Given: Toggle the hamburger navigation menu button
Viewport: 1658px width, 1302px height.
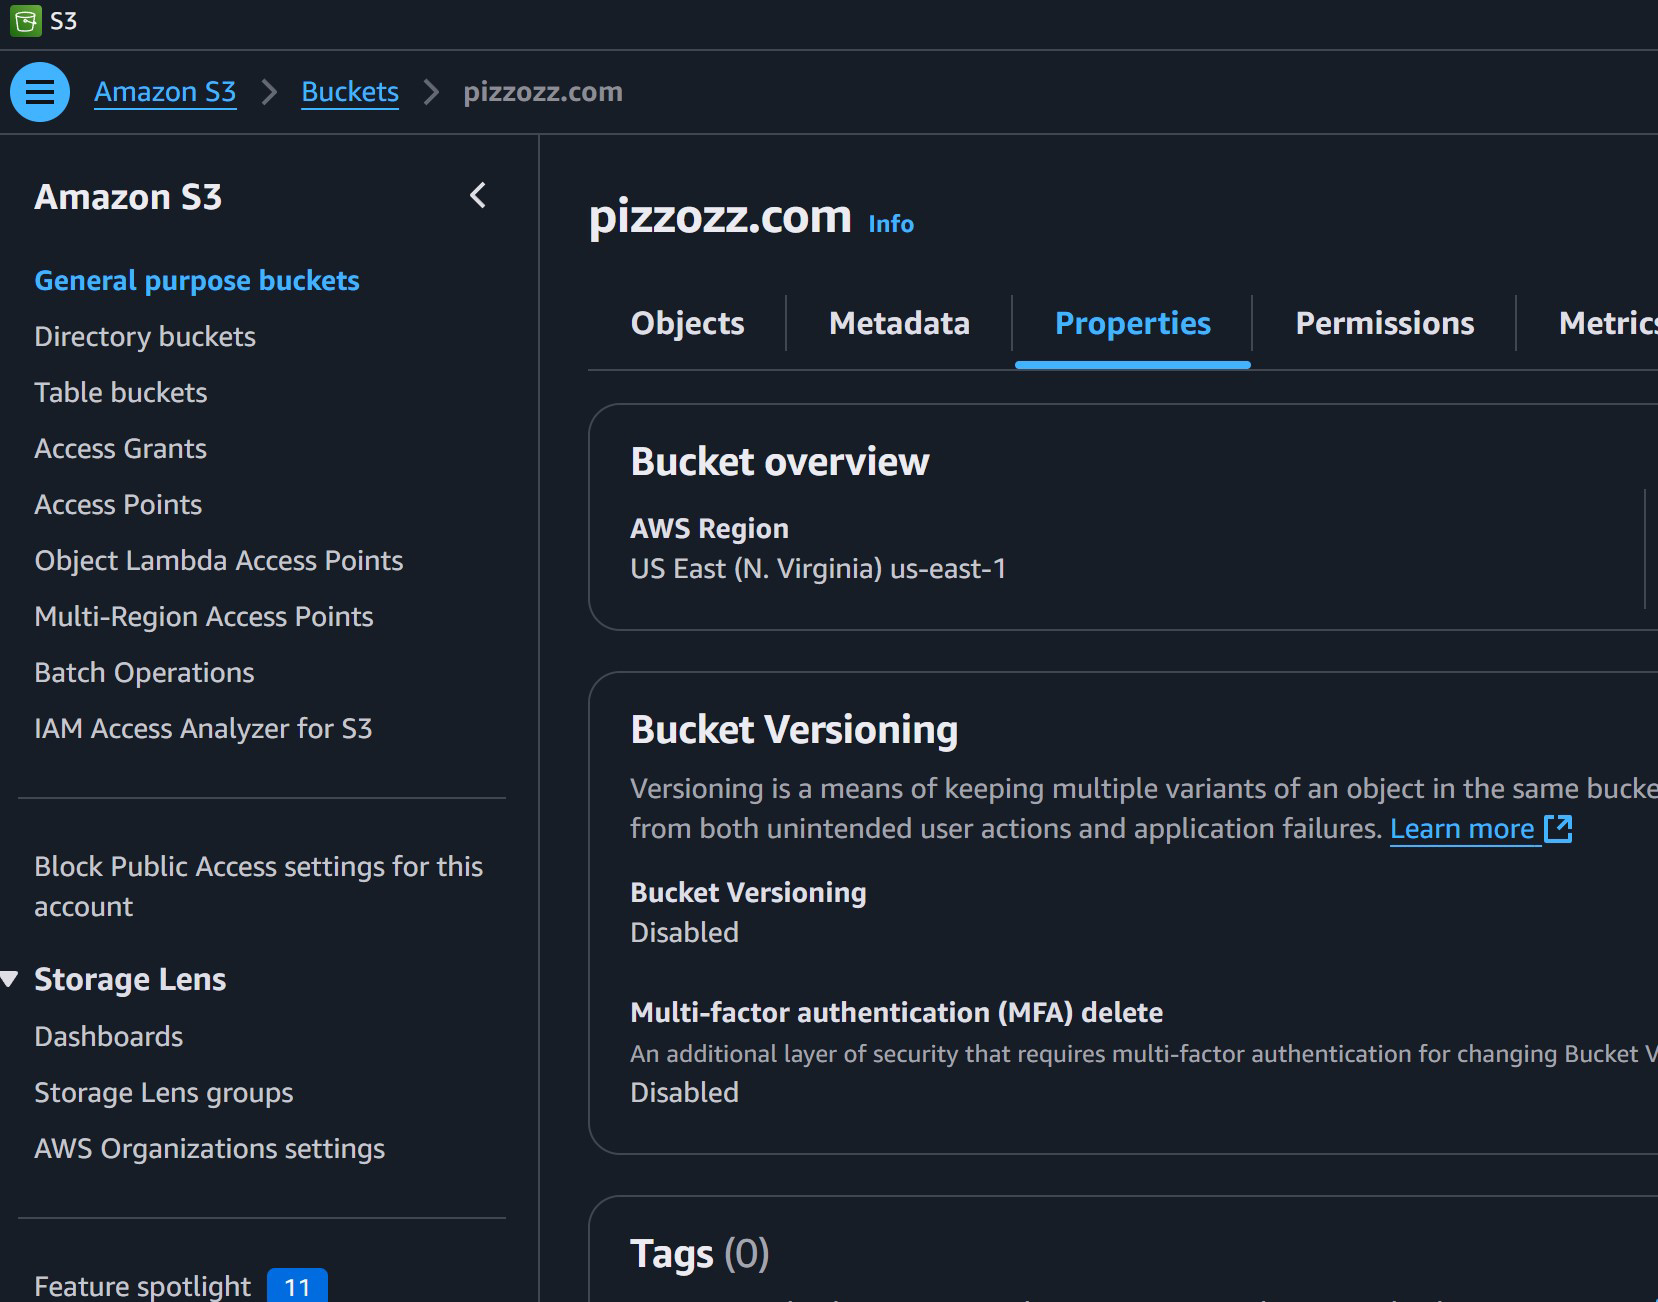Looking at the screenshot, I should (x=40, y=92).
